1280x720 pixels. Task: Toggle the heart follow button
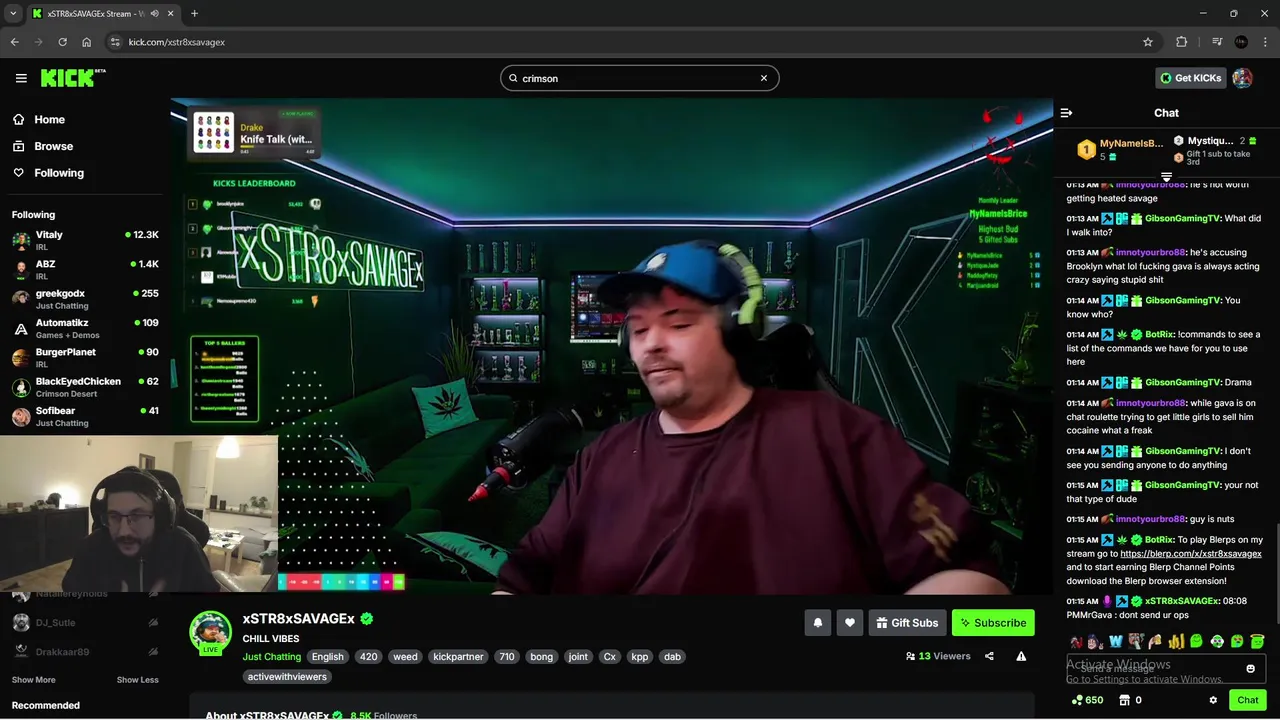[x=849, y=623]
